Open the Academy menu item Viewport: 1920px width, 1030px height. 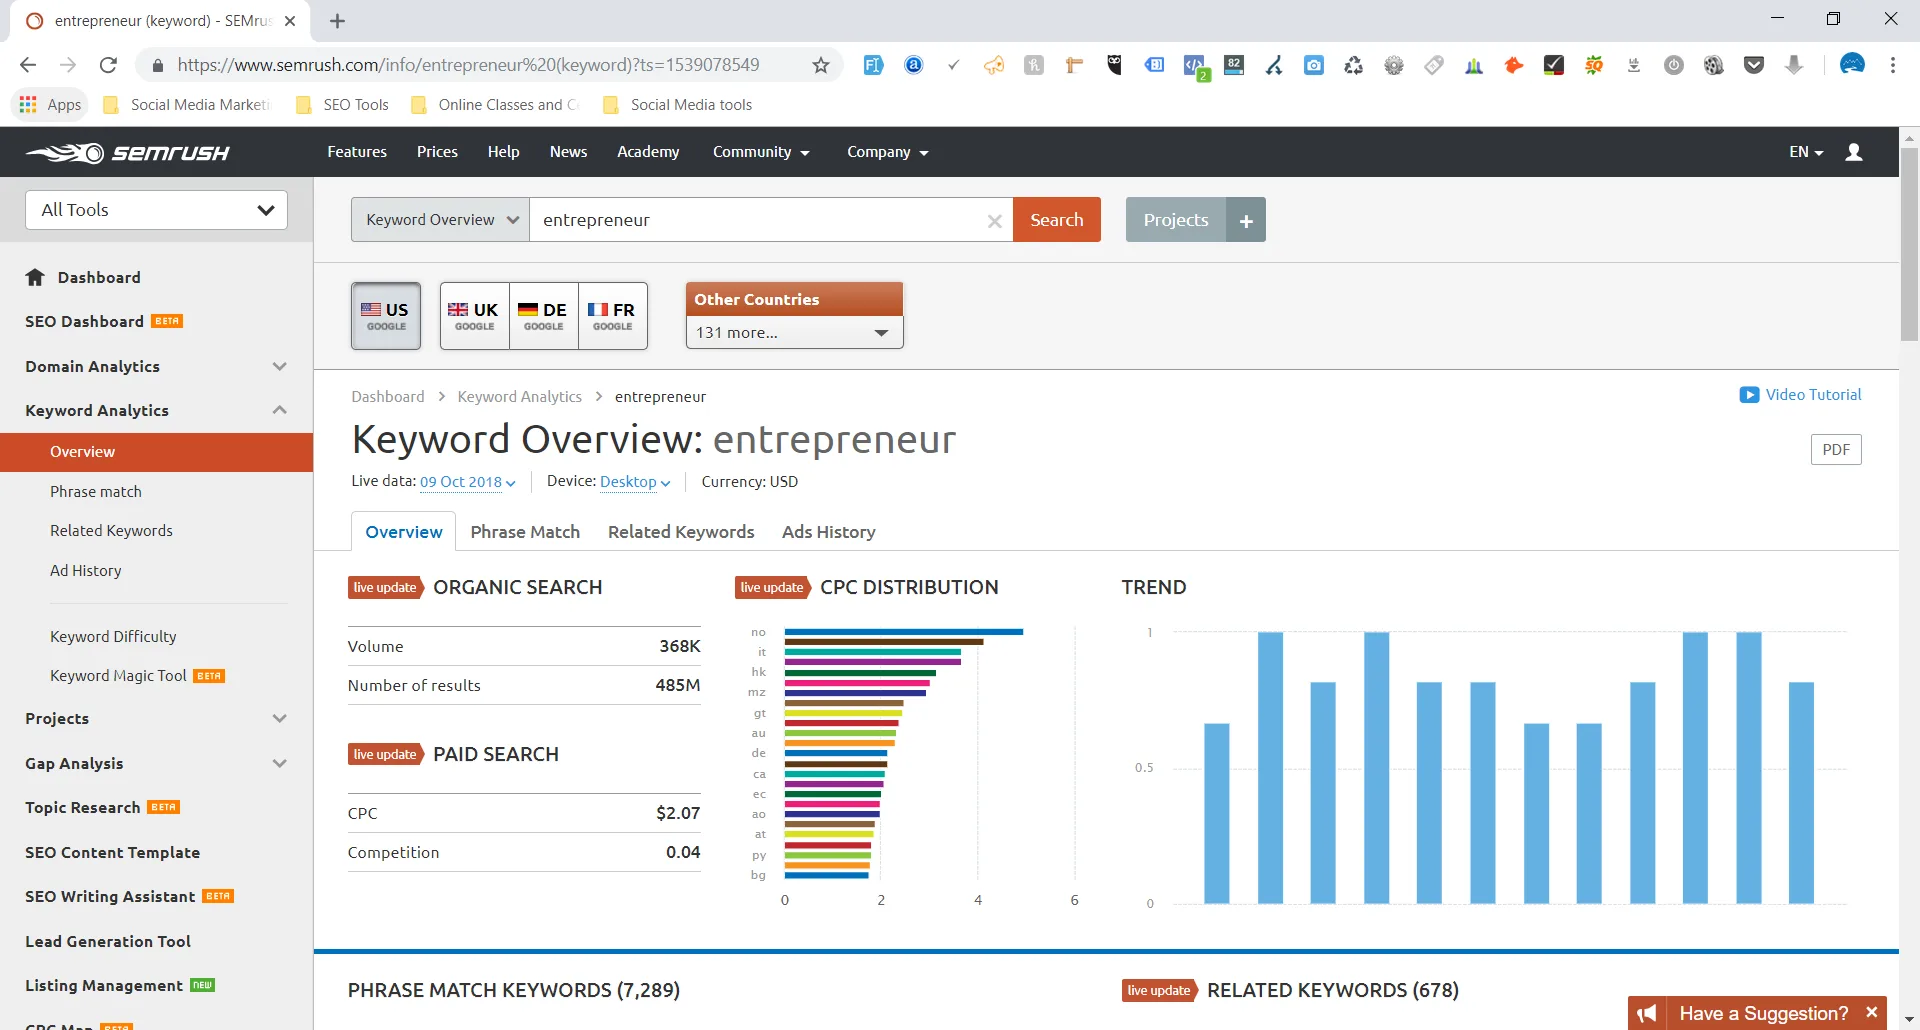[x=648, y=151]
